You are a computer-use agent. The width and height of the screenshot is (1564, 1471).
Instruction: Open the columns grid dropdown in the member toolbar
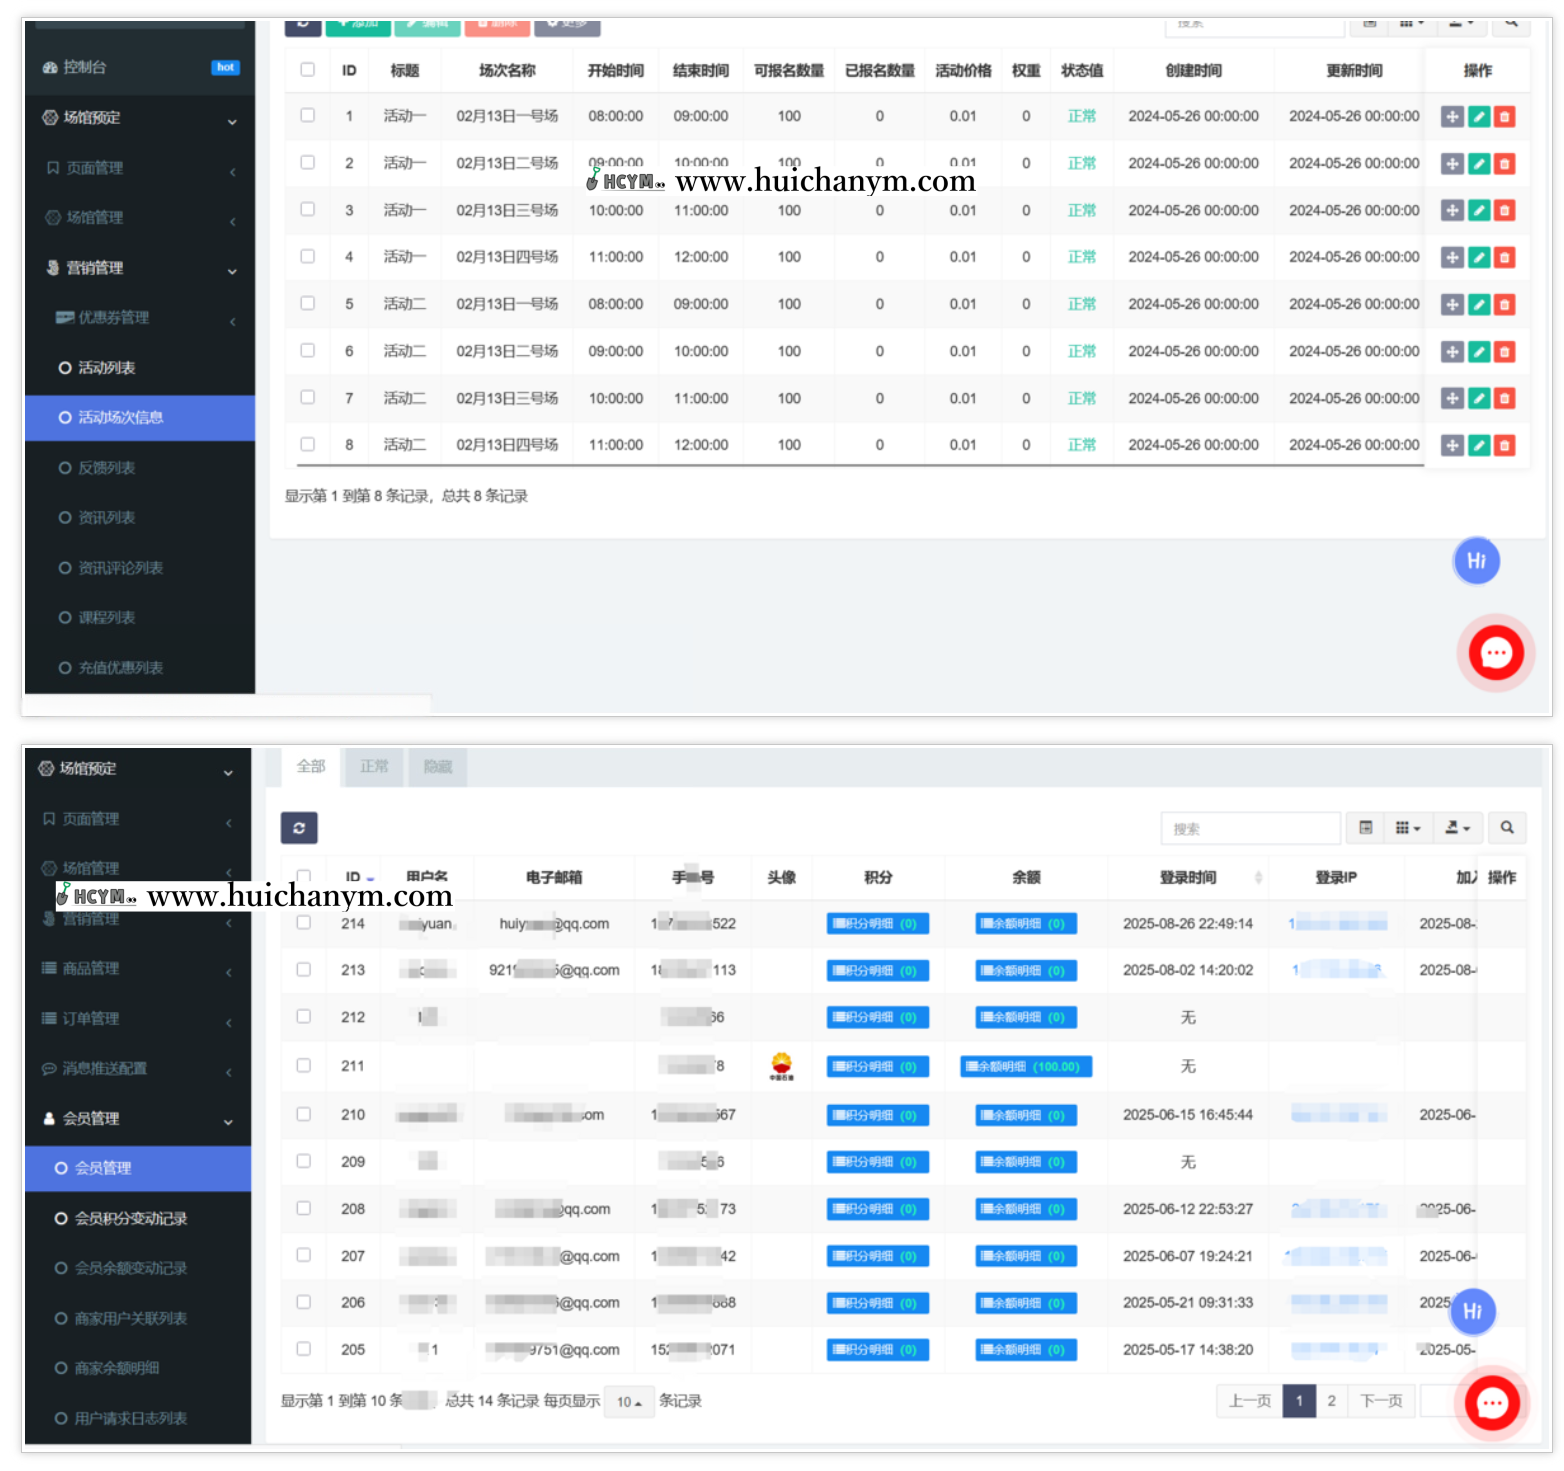click(x=1407, y=828)
